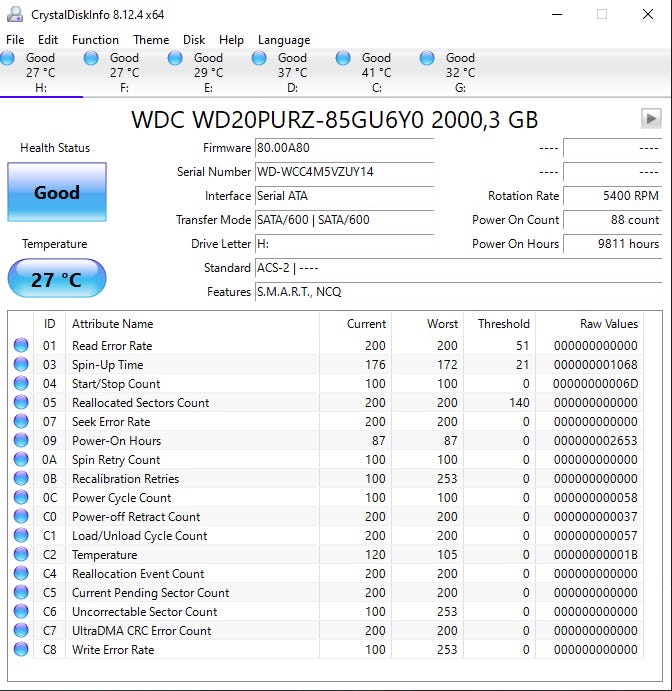This screenshot has height=691, width=672.
Task: Click status orb for Reallocated Sectors Count
Action: pyautogui.click(x=21, y=402)
